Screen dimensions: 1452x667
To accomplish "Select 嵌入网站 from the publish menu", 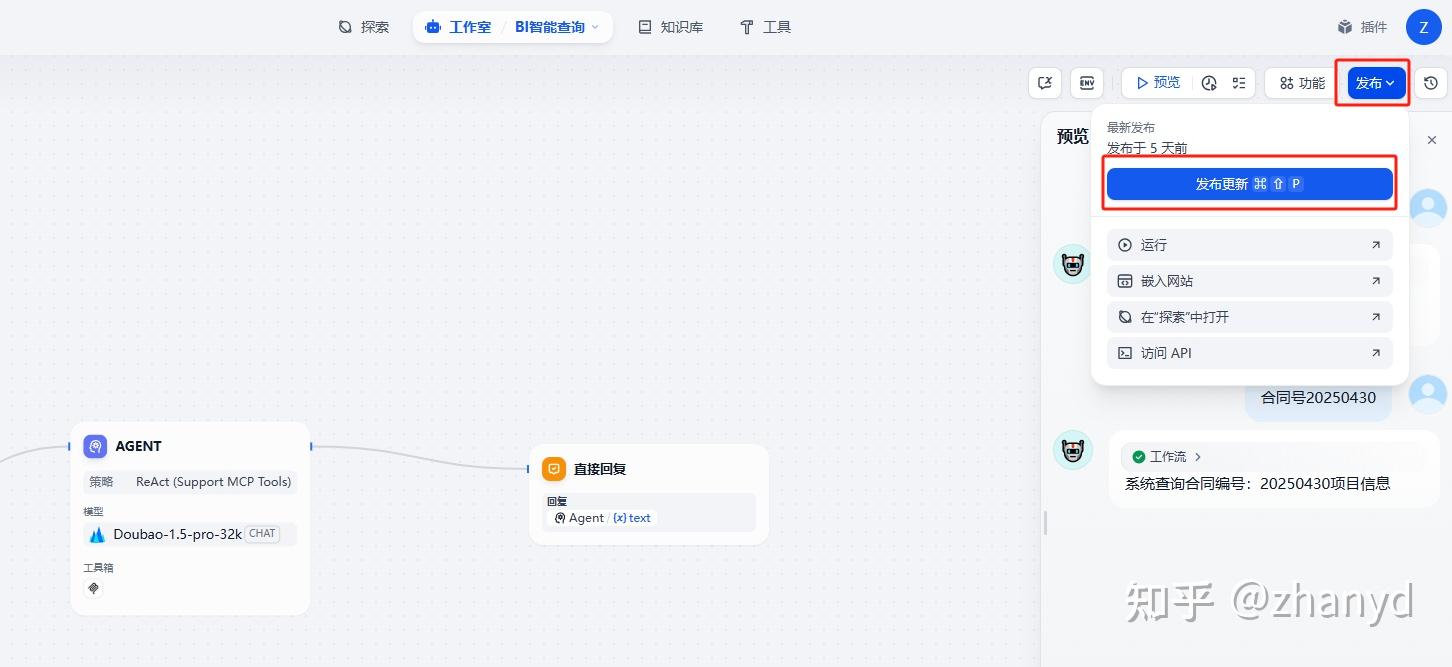I will (1249, 281).
